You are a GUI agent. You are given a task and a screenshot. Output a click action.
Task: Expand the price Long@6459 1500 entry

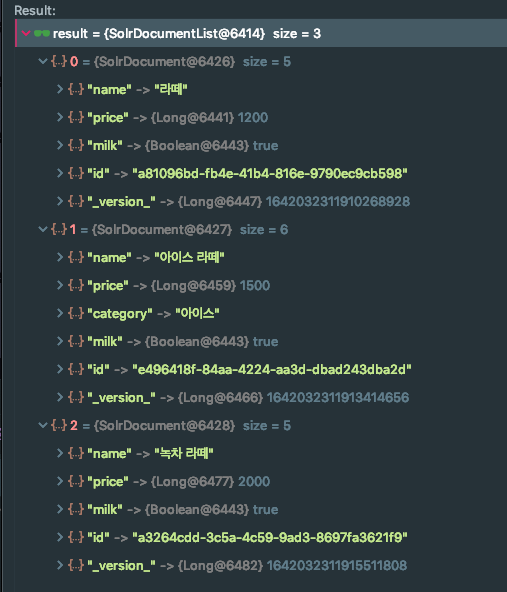(60, 285)
